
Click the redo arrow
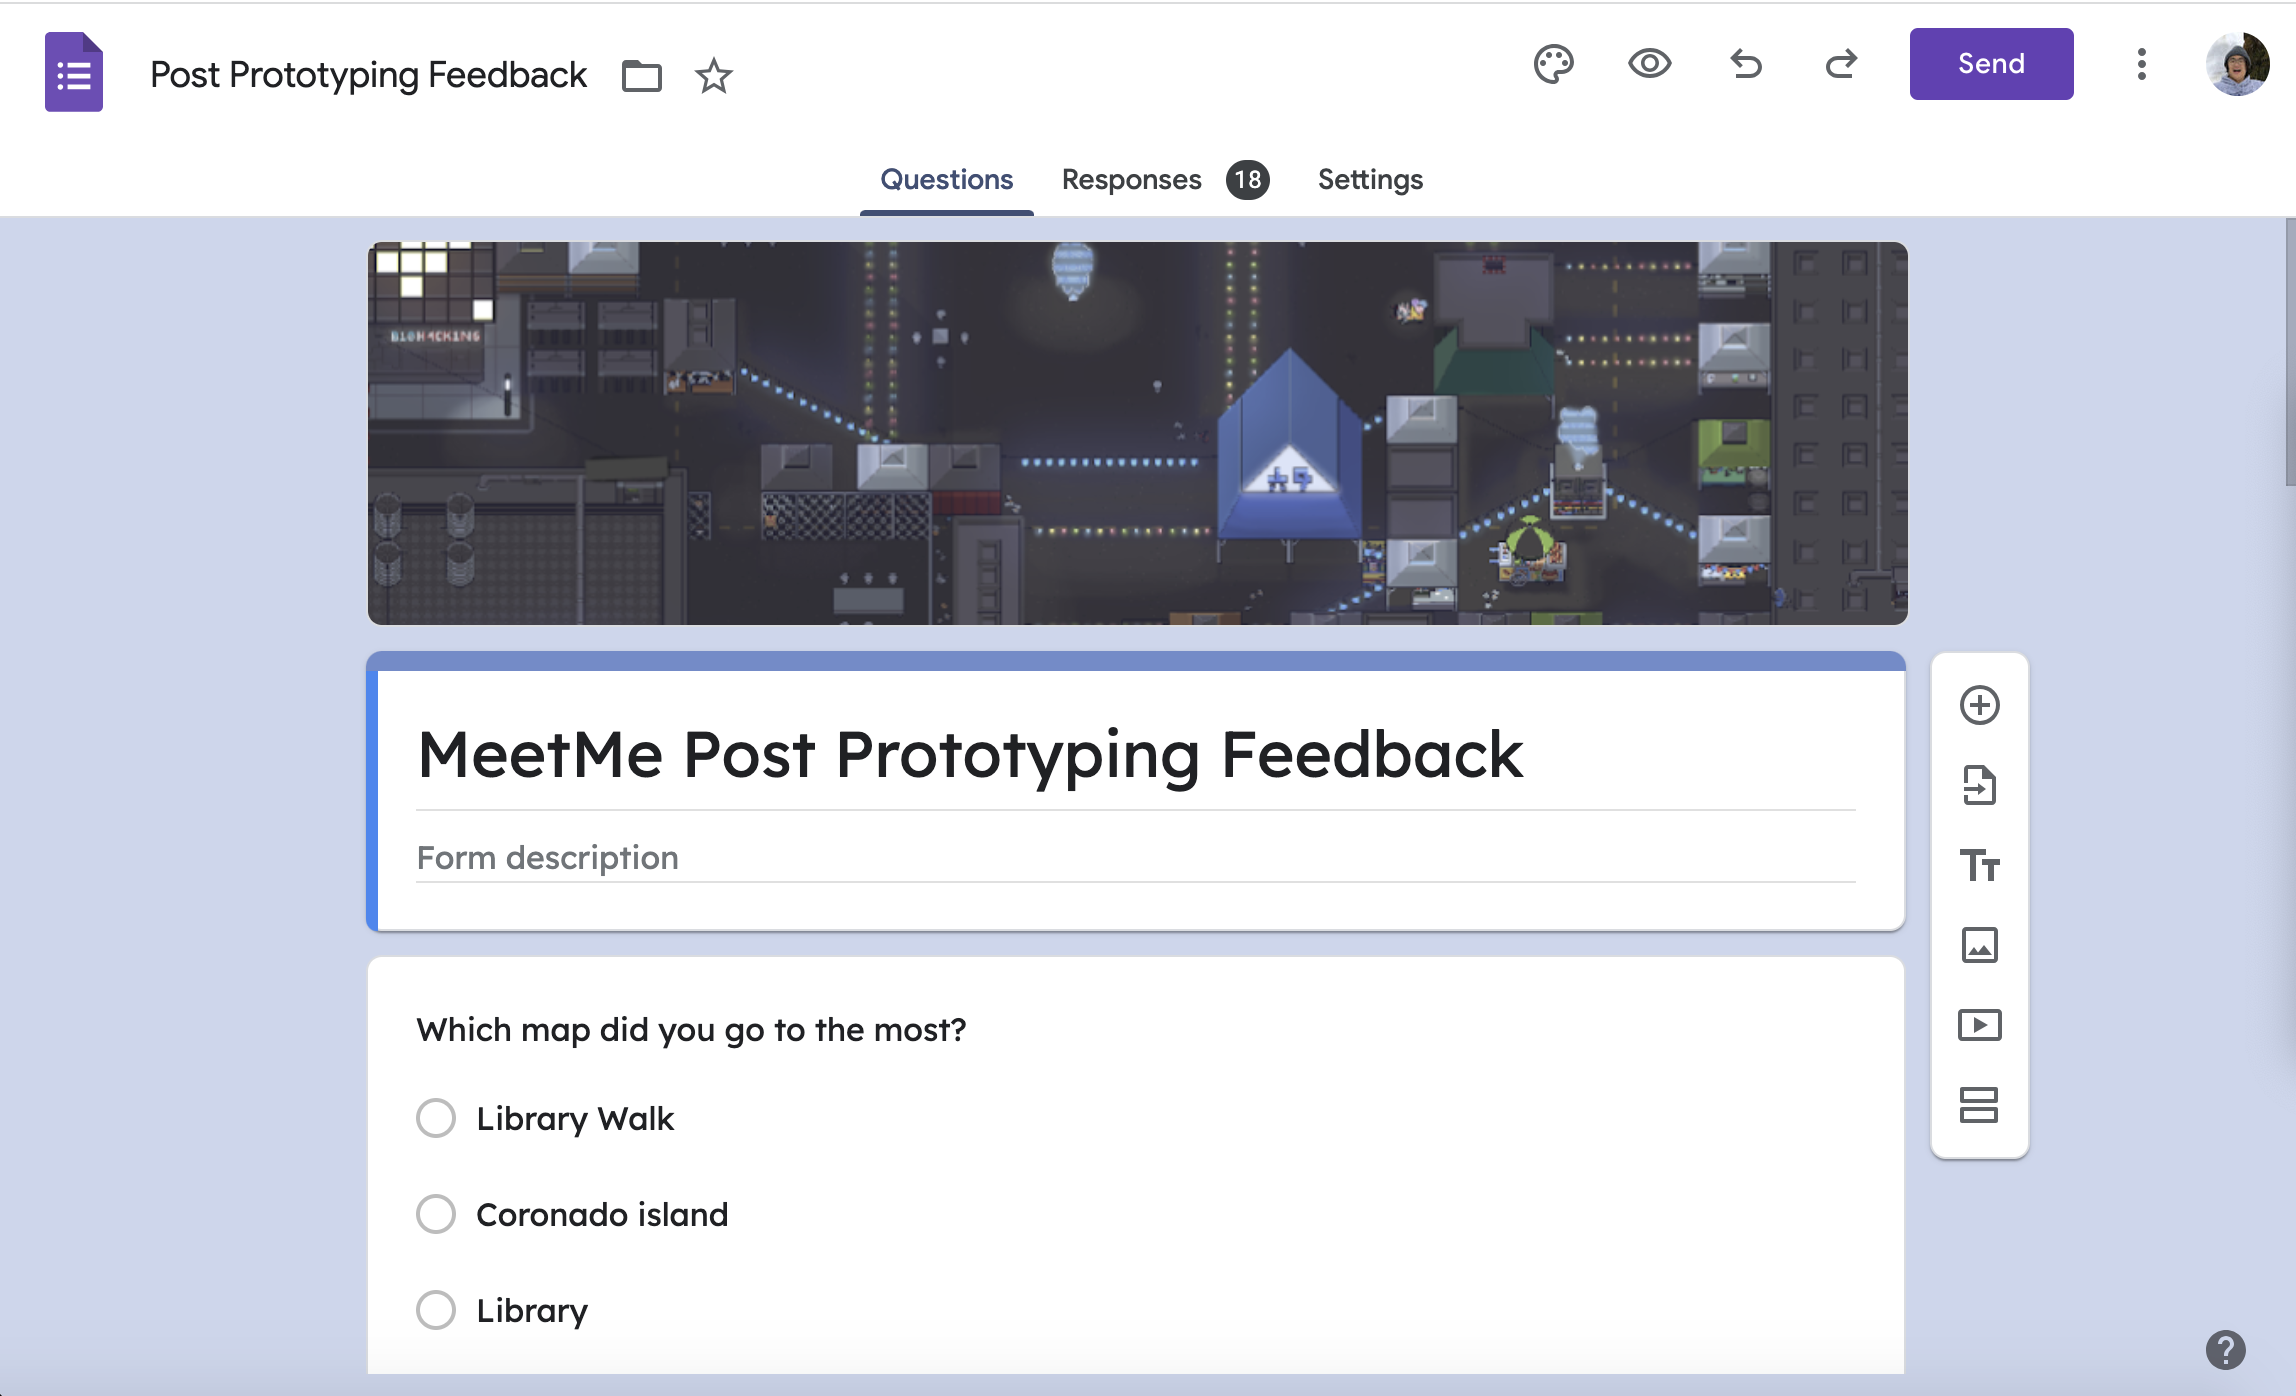coord(1840,64)
